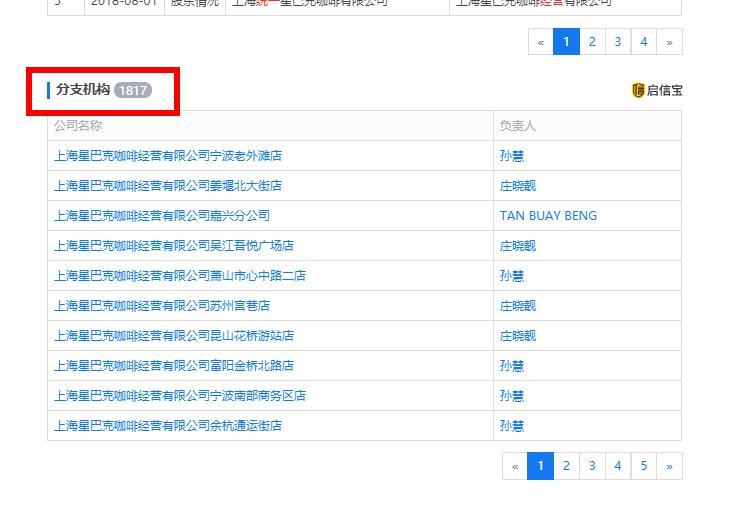Screen dimensions: 729x514
Task: Click 庄晓靓 in the 苏州宫巷店 row
Action: click(518, 306)
